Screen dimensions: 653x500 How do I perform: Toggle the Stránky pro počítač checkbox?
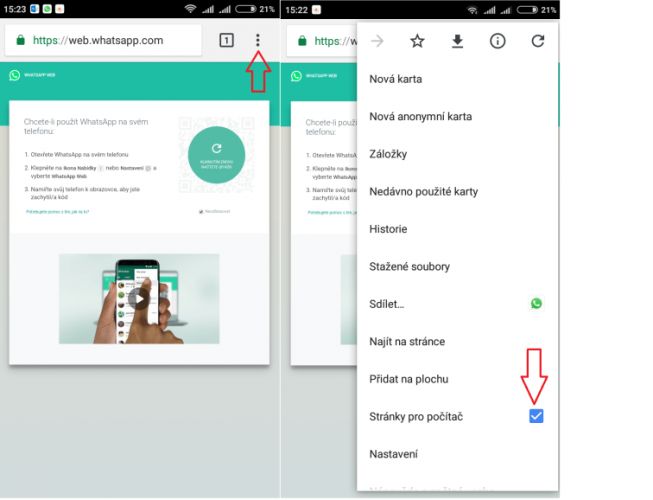[x=536, y=416]
